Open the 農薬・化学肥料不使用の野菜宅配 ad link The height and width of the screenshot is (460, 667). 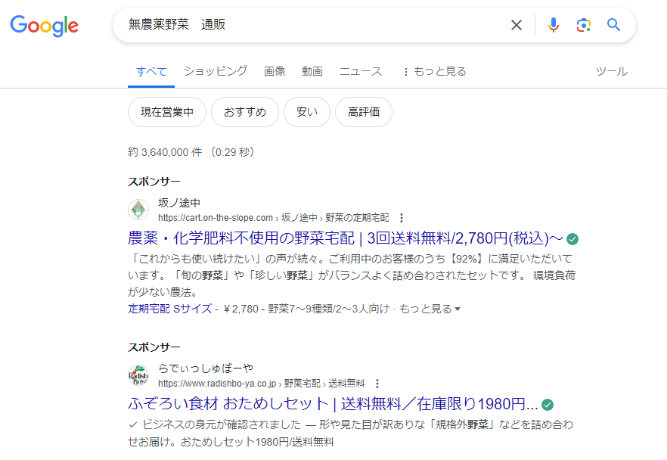[345, 238]
